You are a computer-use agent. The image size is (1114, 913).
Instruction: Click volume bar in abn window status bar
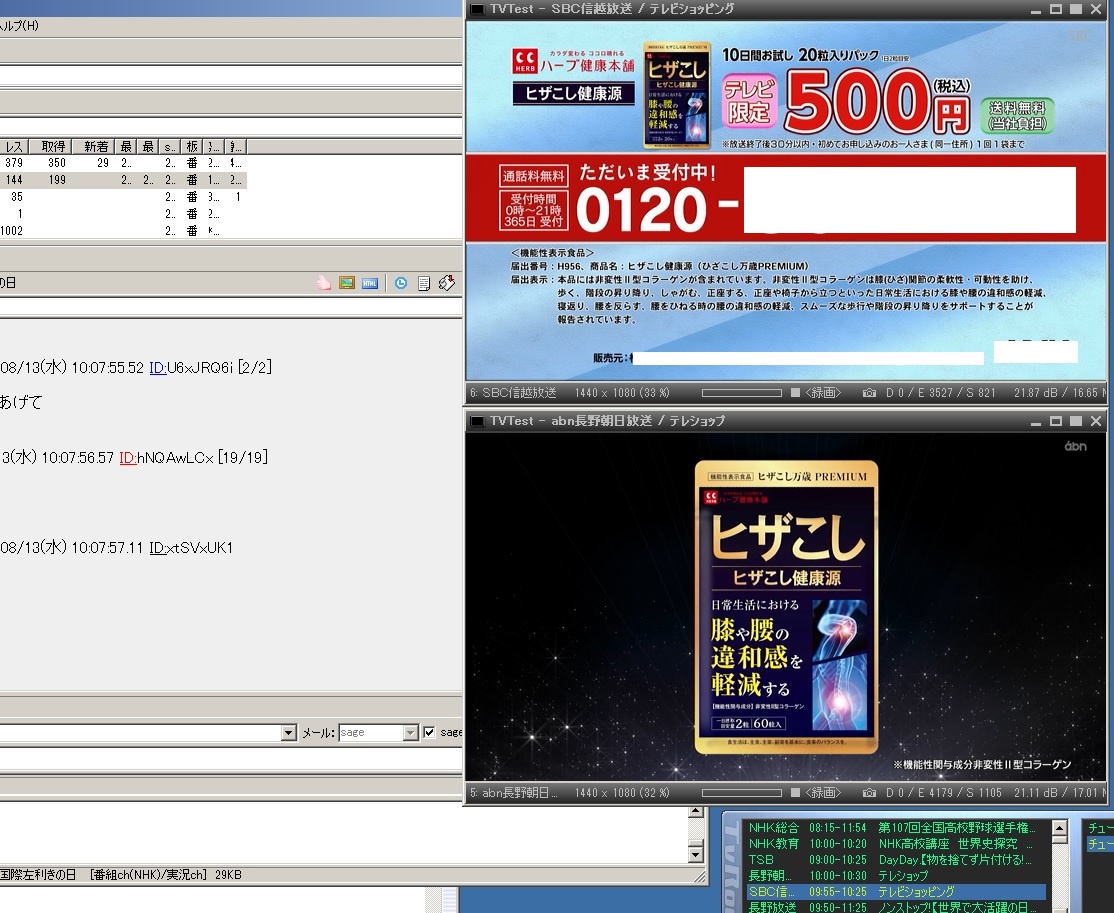click(x=741, y=792)
